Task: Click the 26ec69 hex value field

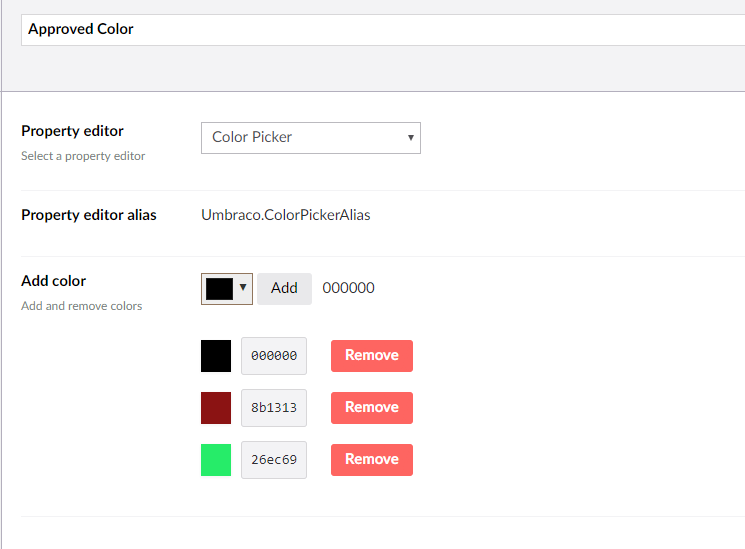Action: coord(274,460)
